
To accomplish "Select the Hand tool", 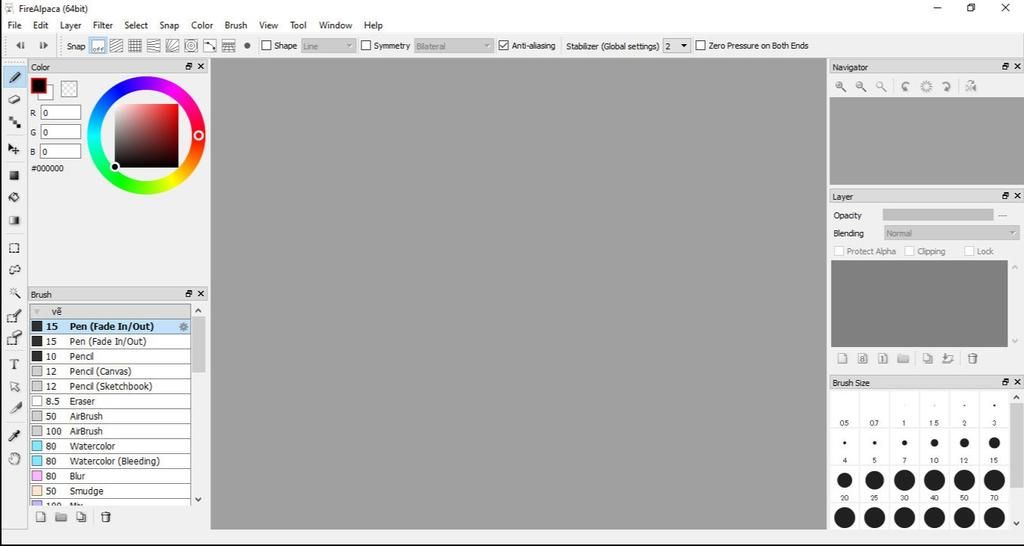I will [14, 458].
